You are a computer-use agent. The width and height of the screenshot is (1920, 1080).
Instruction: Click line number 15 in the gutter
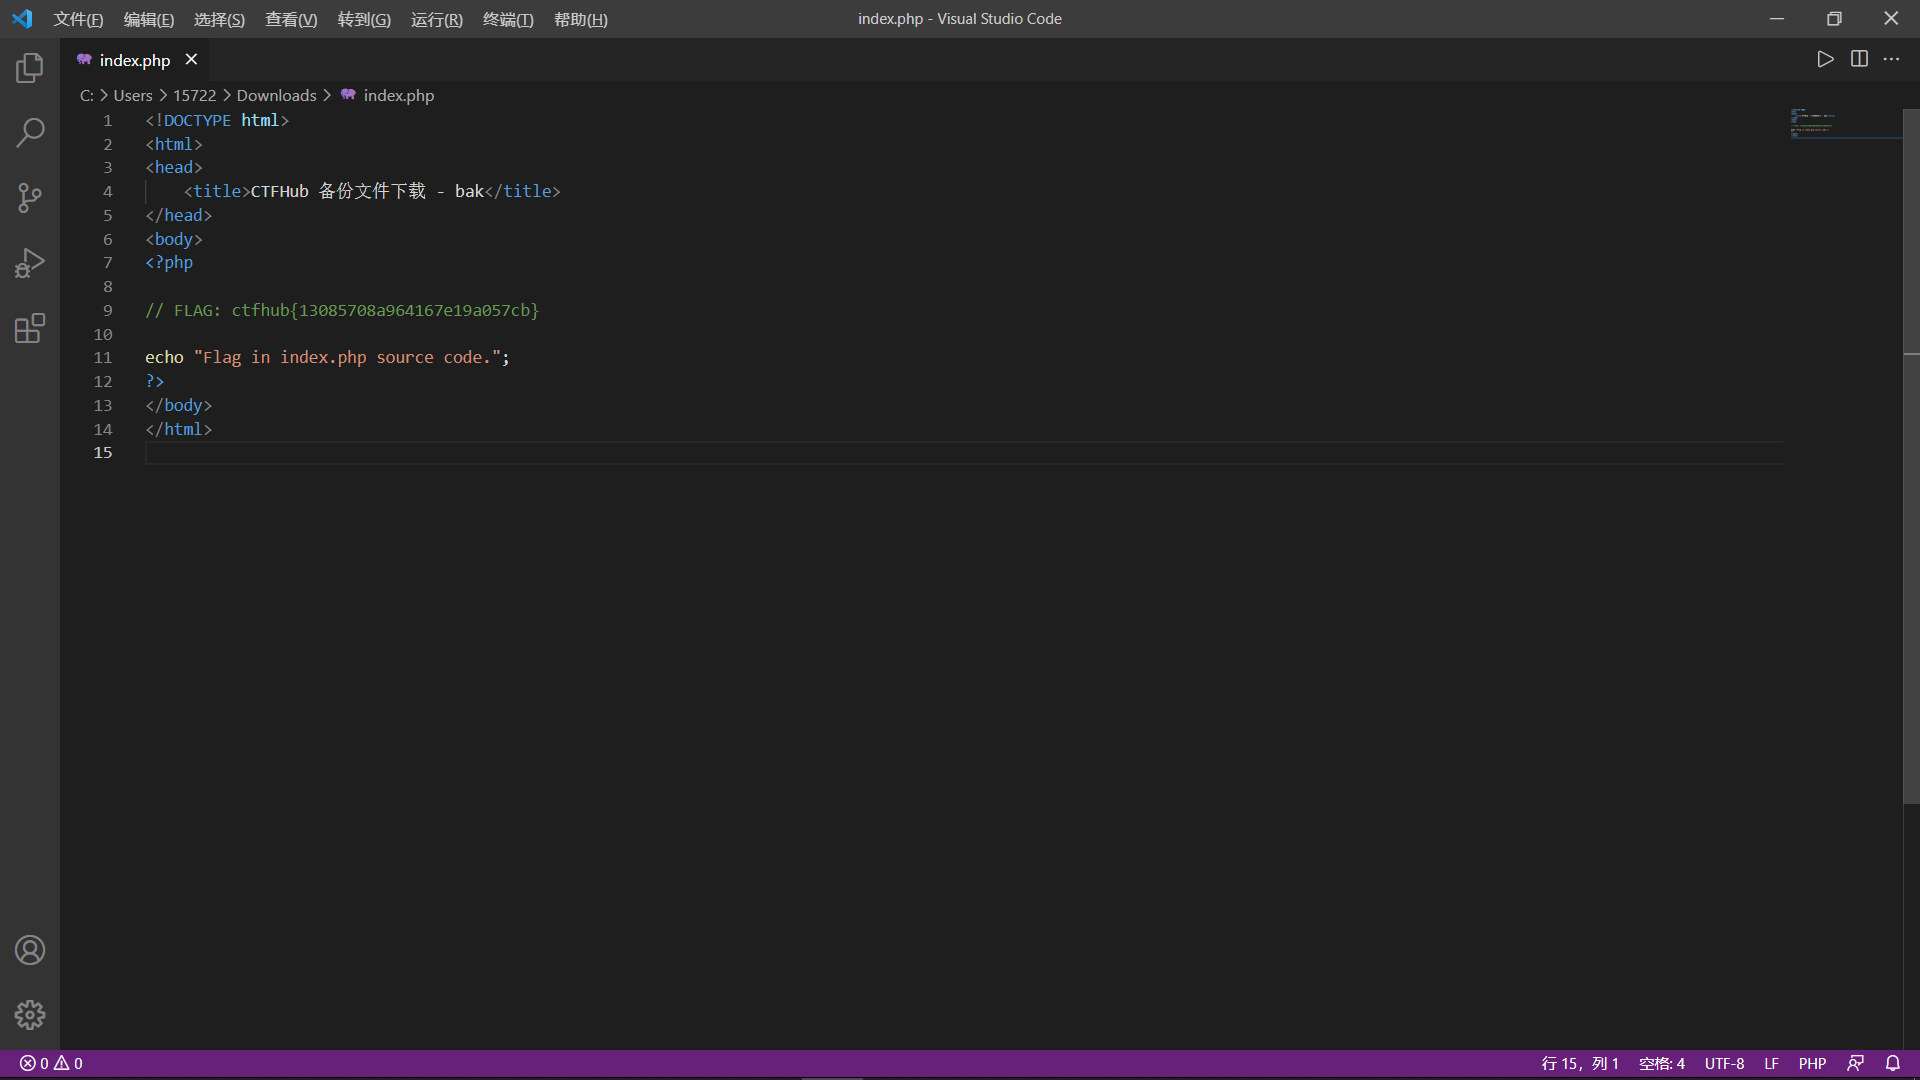point(103,453)
